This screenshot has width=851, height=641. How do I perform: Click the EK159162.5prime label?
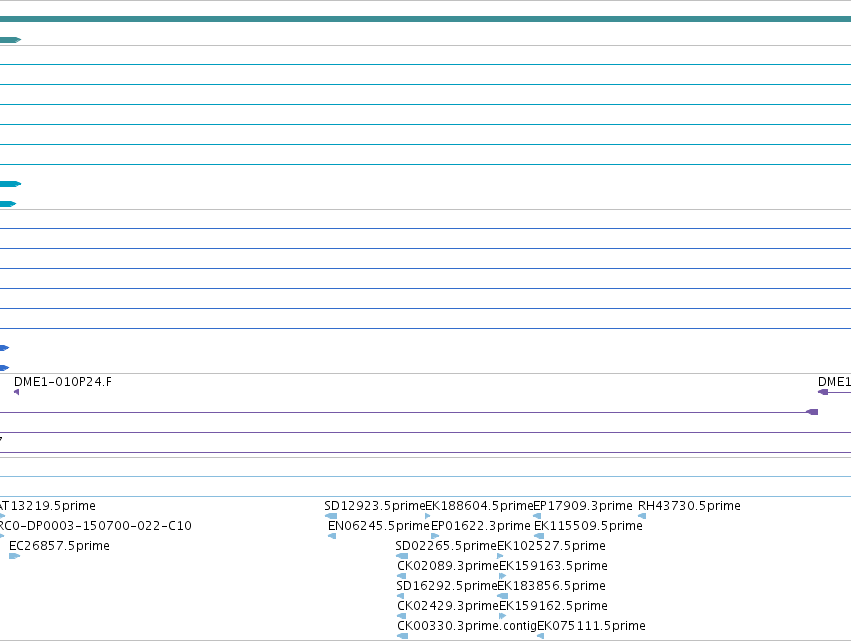tap(553, 606)
